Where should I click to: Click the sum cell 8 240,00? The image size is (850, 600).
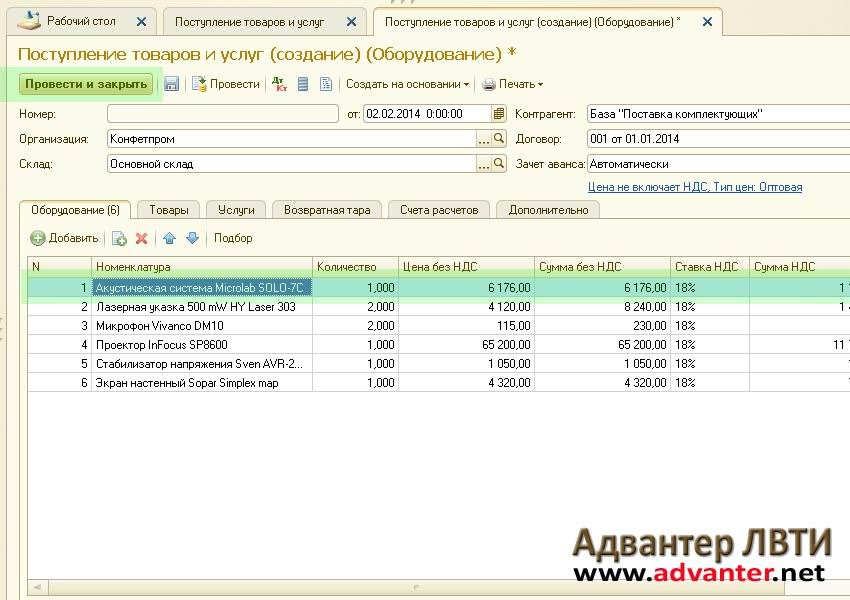602,307
